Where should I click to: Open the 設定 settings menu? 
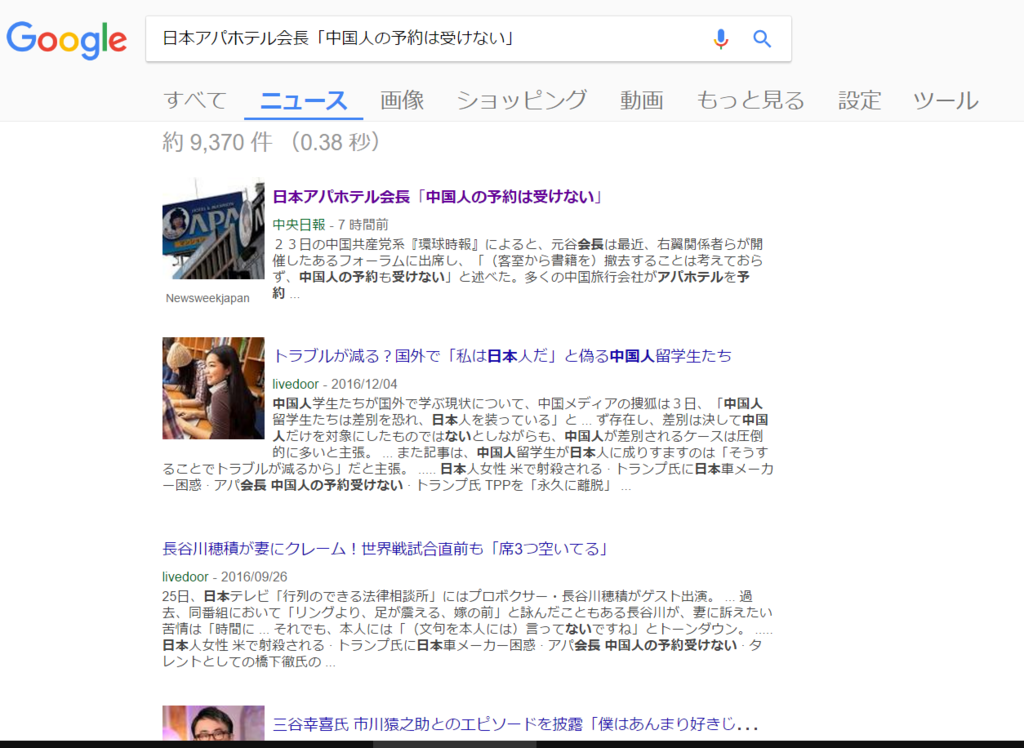point(858,99)
